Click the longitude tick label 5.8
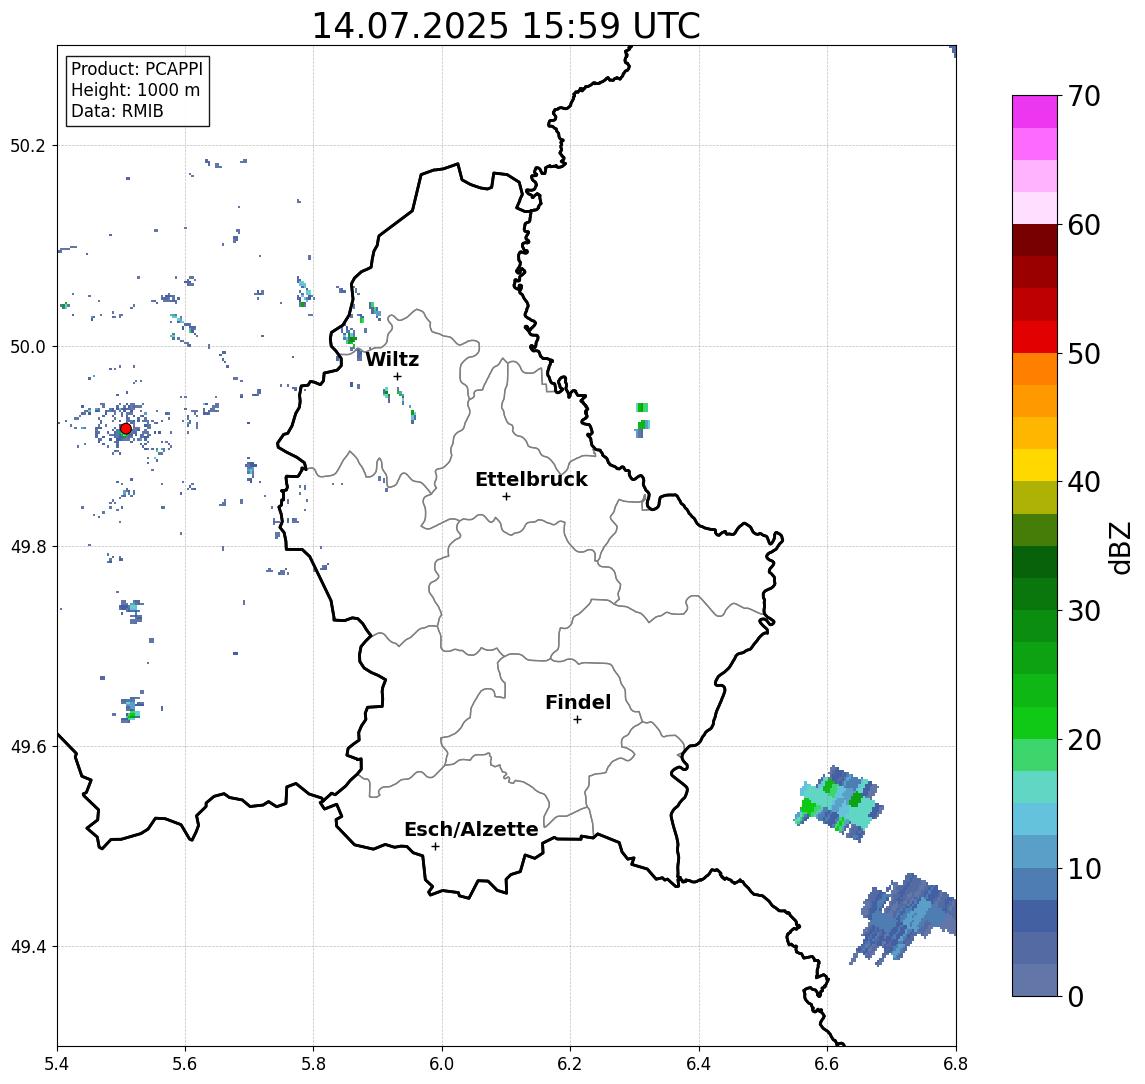The image size is (1145, 1084). click(313, 1064)
